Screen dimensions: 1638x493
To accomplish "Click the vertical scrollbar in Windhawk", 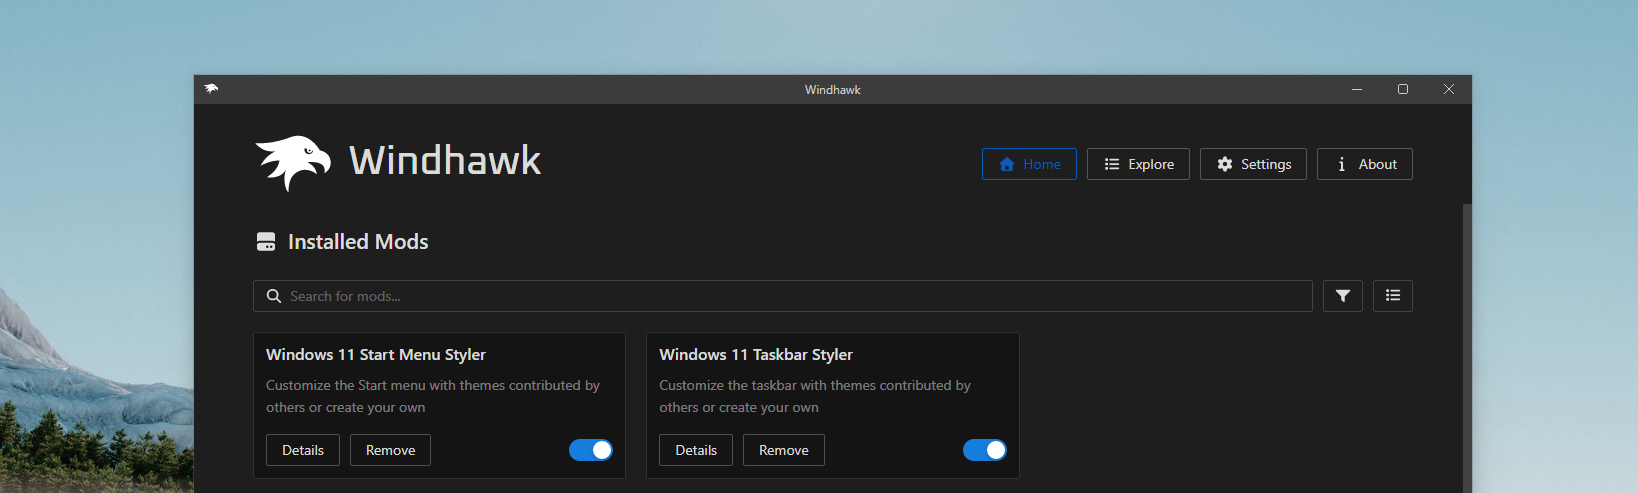I will click(1467, 348).
